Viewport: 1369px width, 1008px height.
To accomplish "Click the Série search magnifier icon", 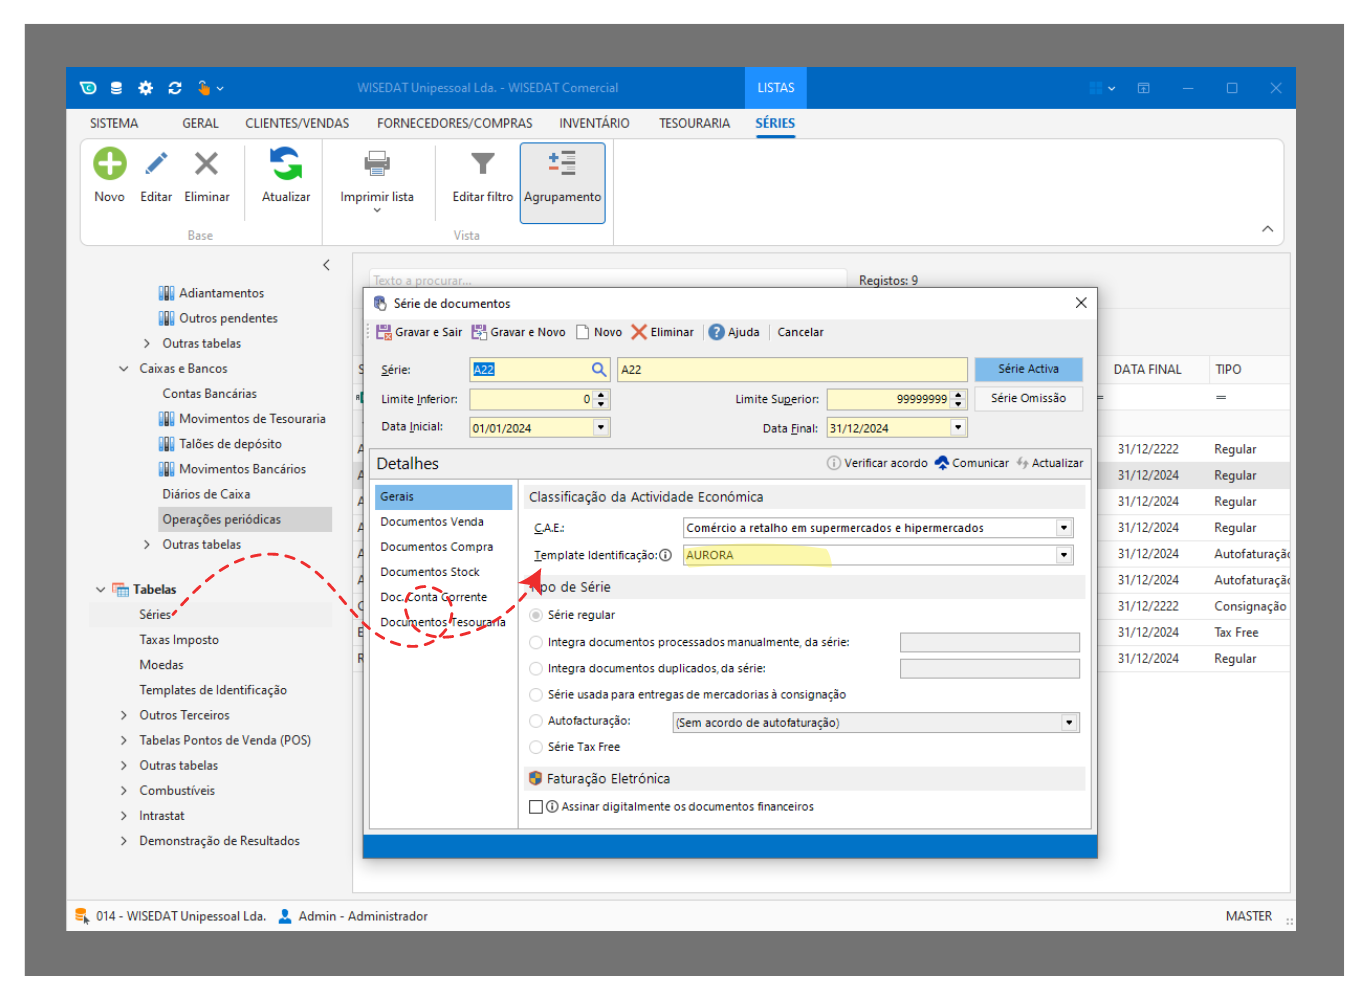I will 599,370.
